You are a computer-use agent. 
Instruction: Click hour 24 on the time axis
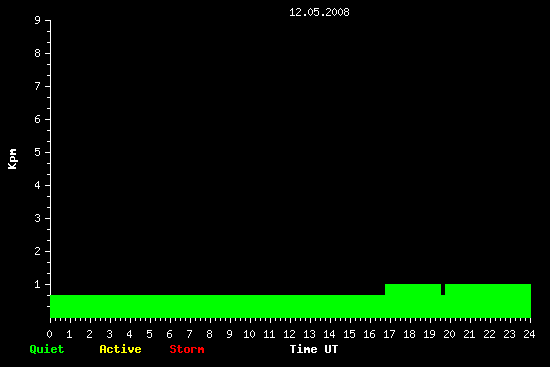pos(529,334)
